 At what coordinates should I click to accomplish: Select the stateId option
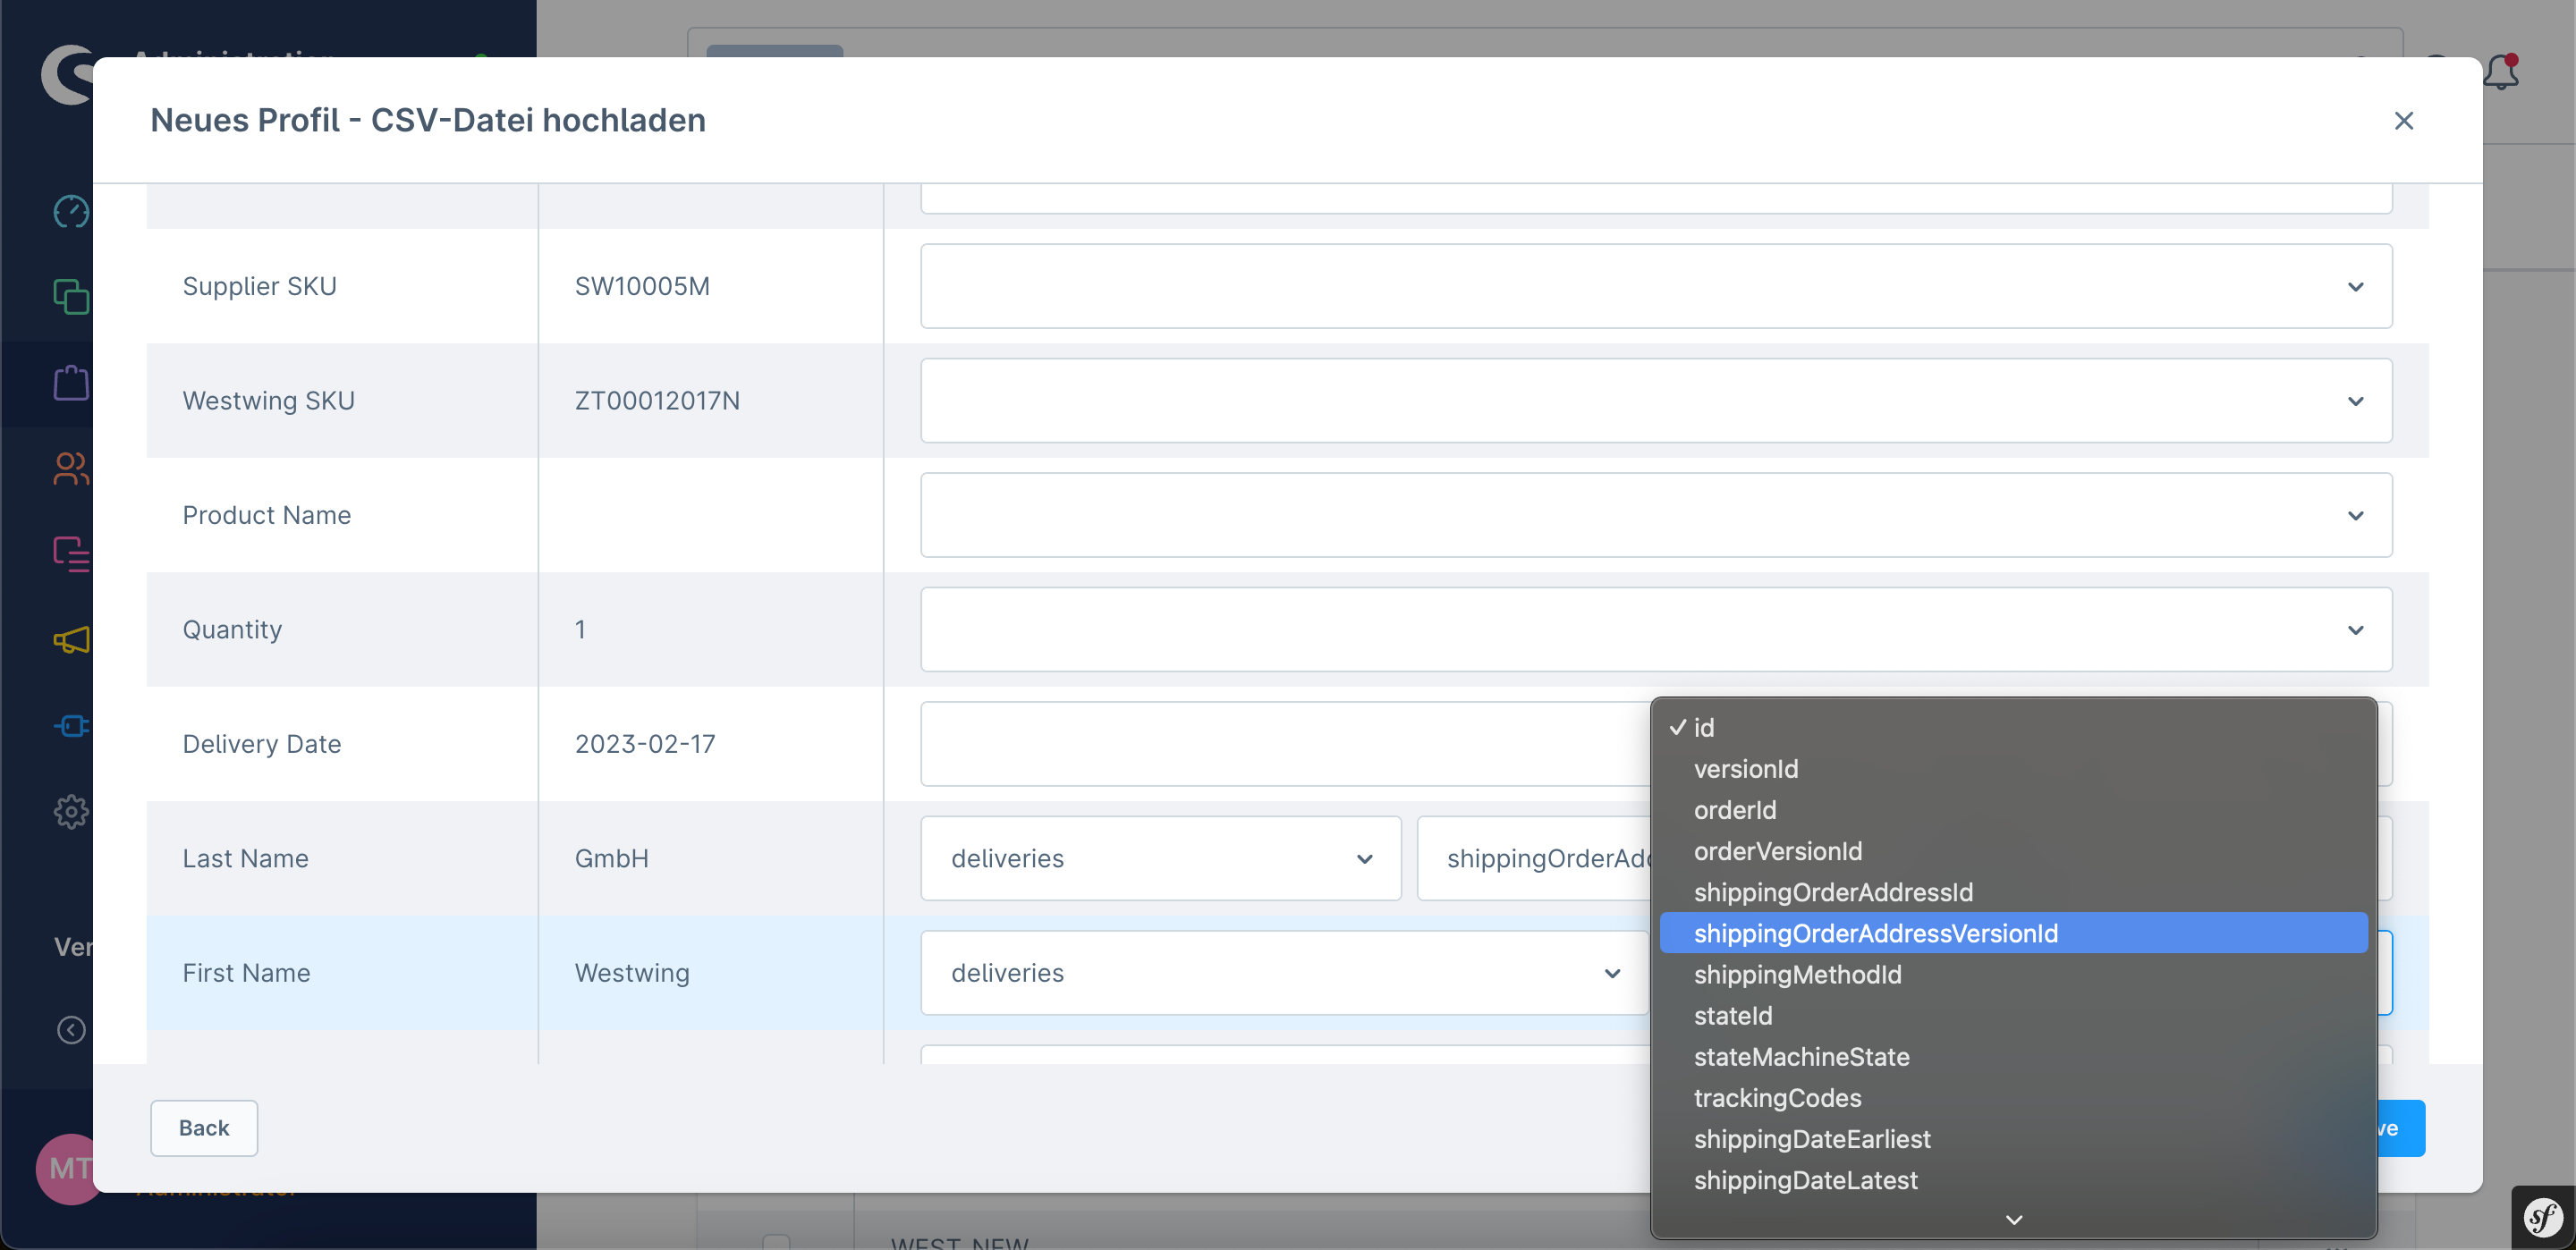tap(2013, 1016)
